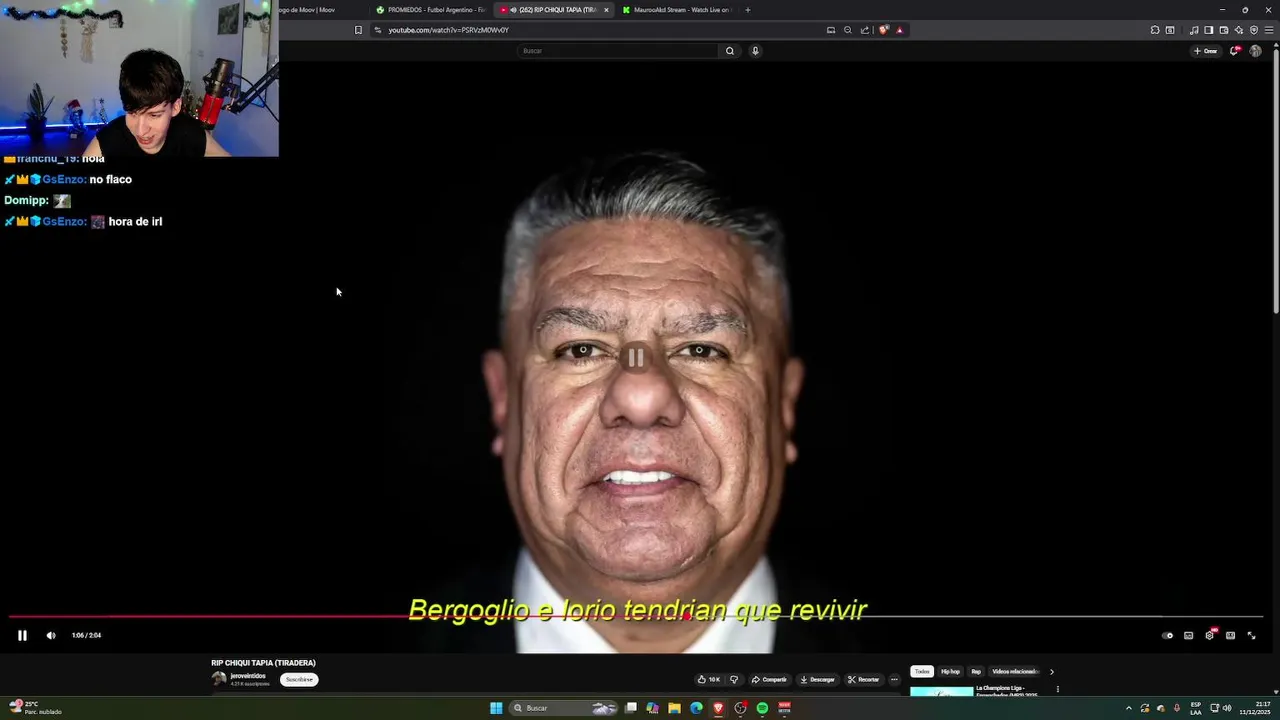This screenshot has width=1280, height=720.
Task: Open the weather widget on taskbar
Action: (34, 708)
